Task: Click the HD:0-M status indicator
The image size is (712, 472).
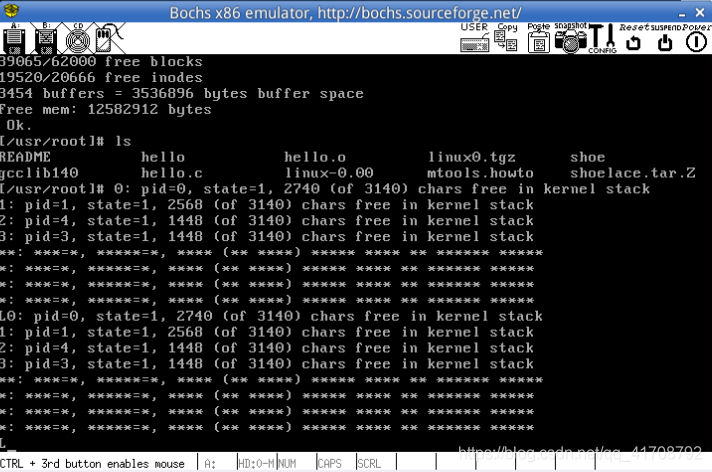Action: [x=256, y=464]
